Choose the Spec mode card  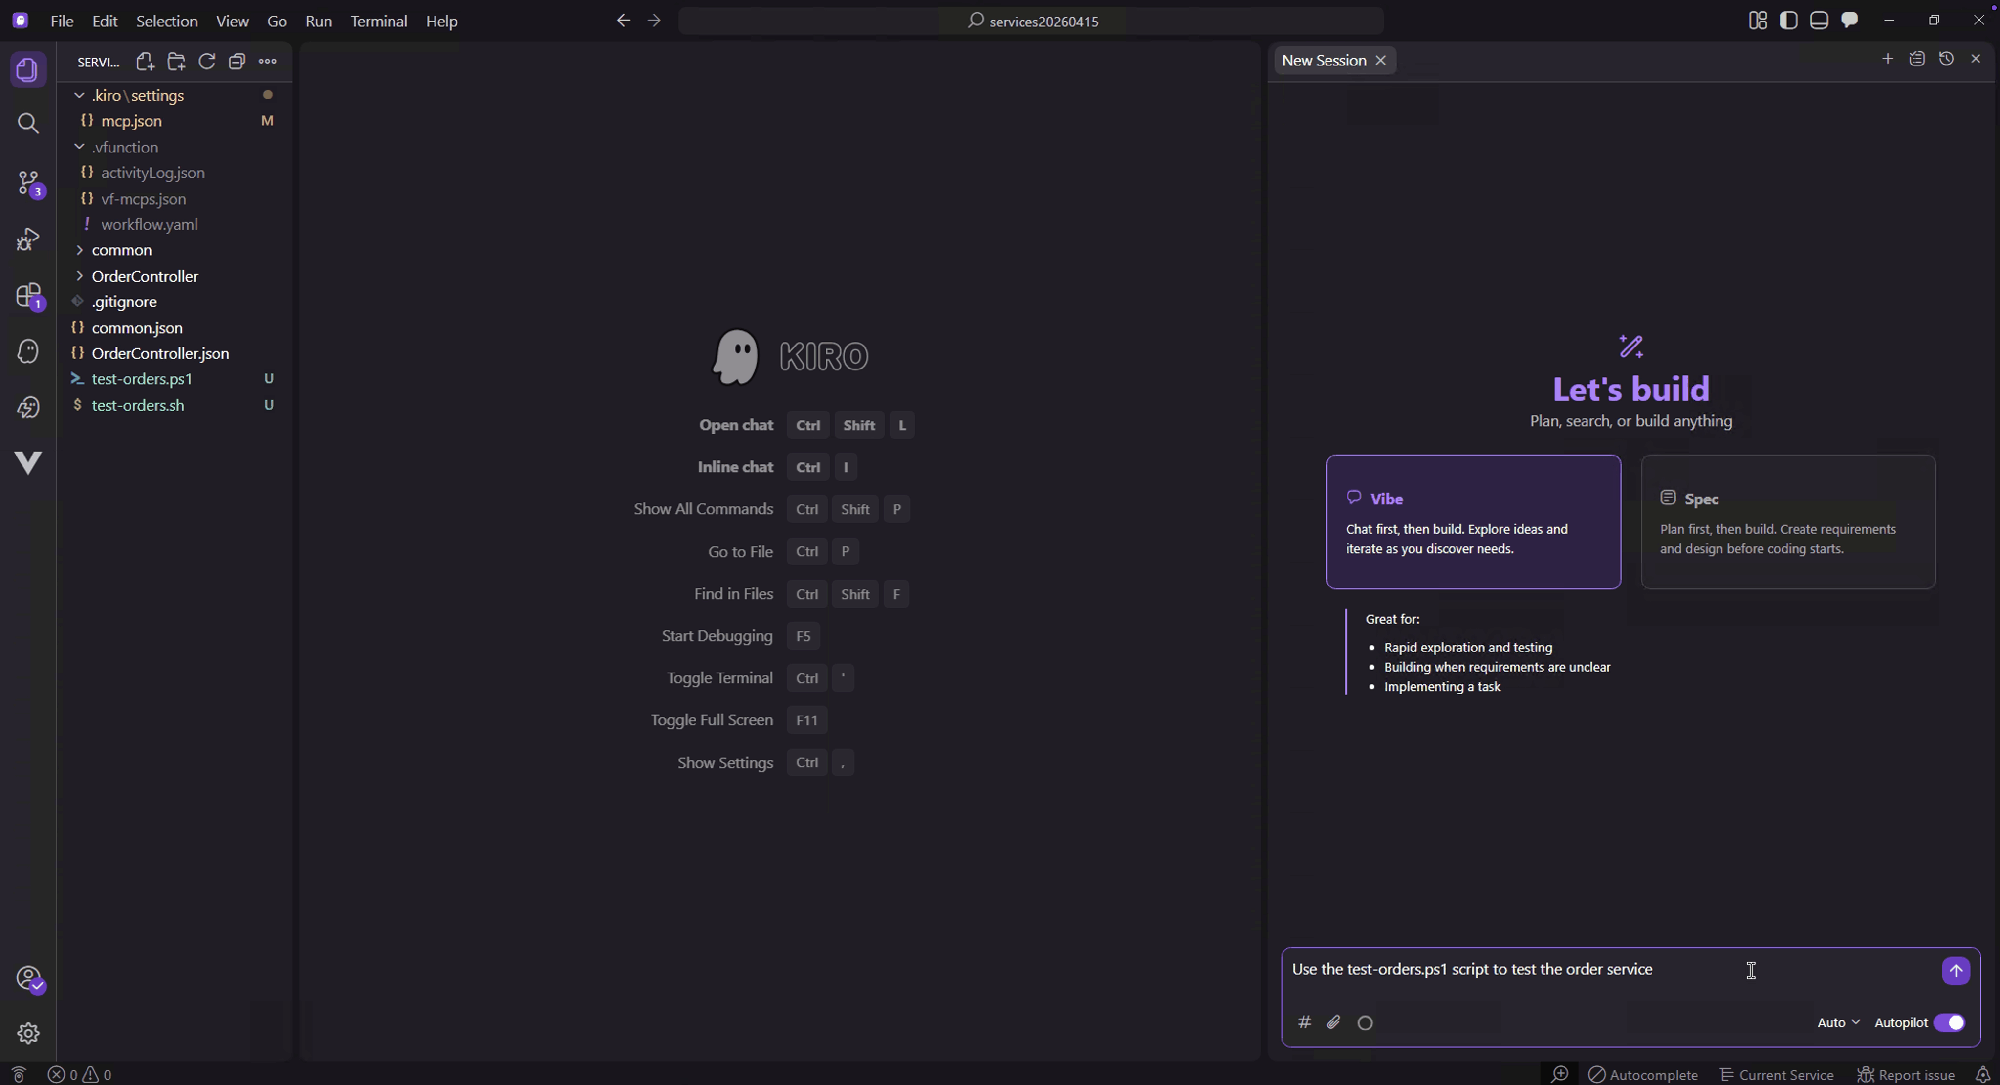click(1788, 522)
